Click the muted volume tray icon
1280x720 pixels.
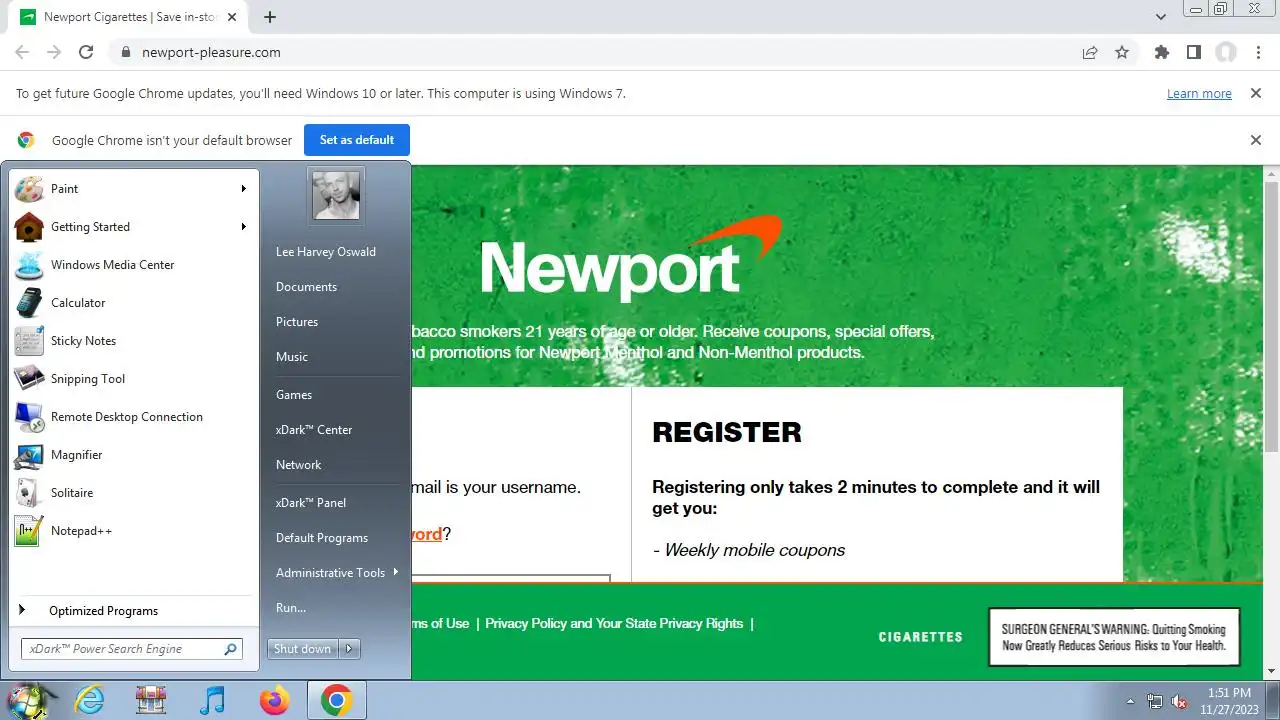[x=1179, y=701]
